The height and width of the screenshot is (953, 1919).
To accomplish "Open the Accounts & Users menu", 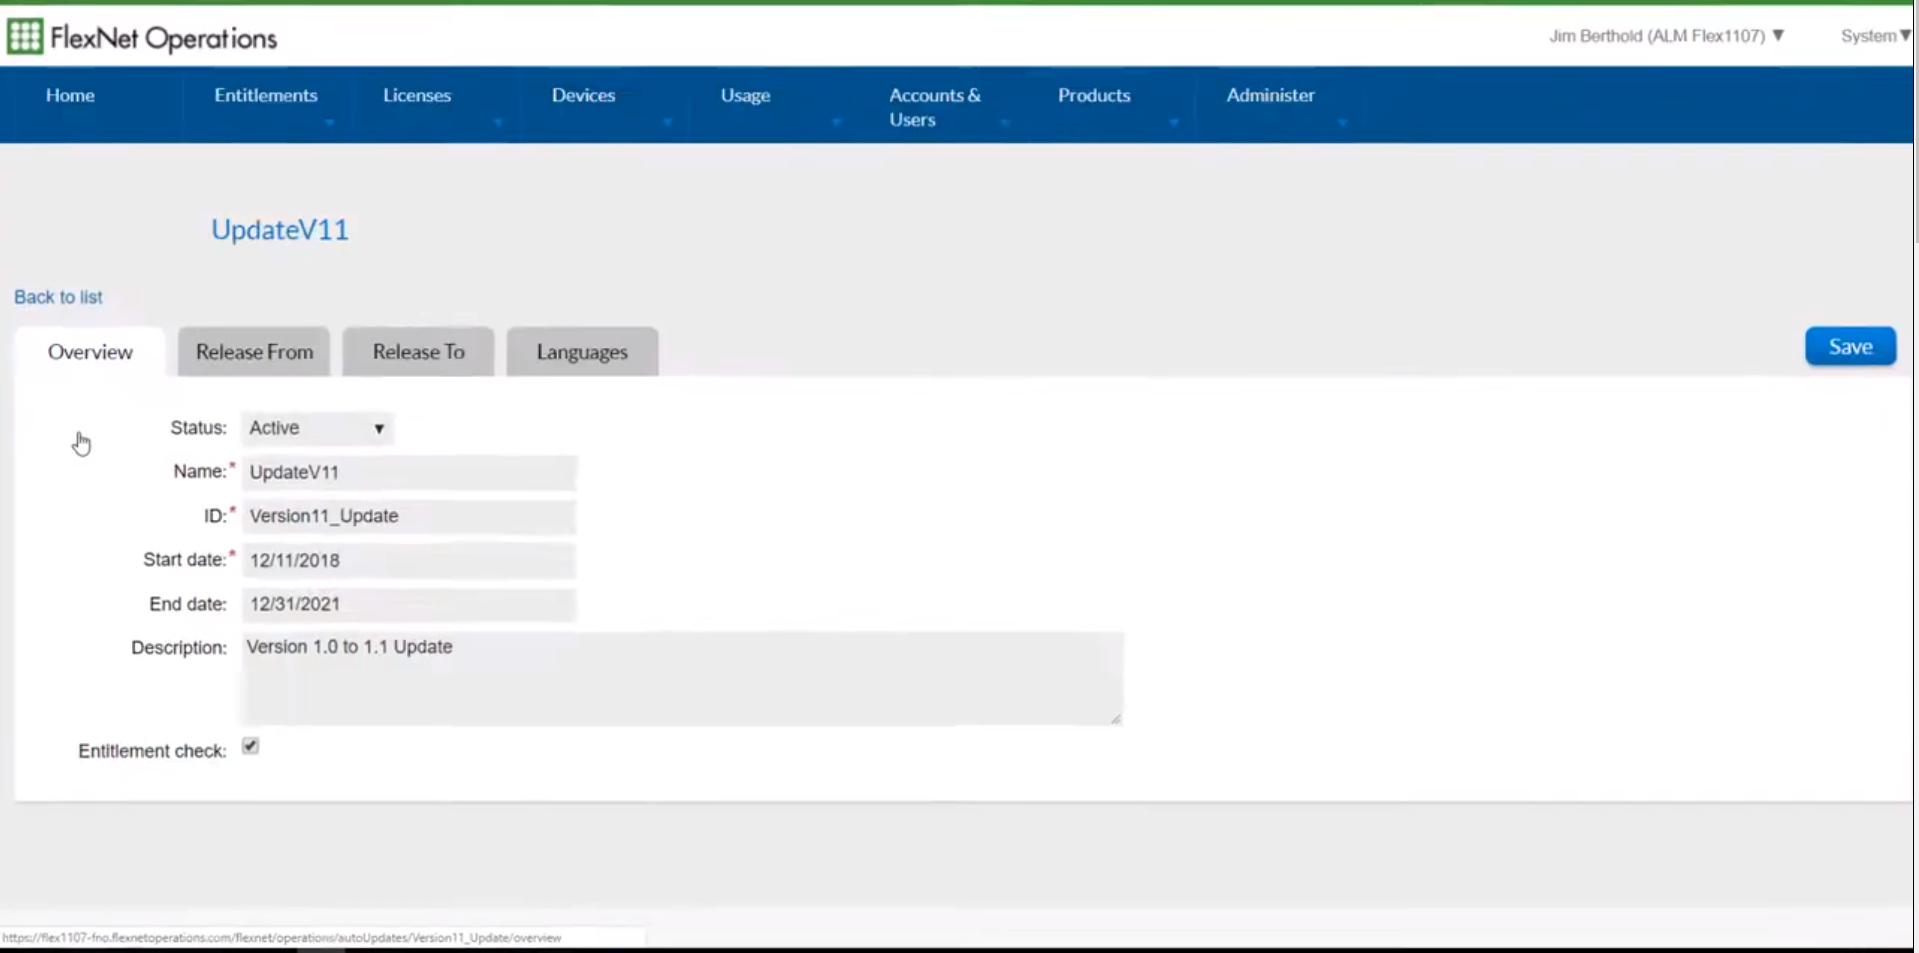I will point(935,107).
